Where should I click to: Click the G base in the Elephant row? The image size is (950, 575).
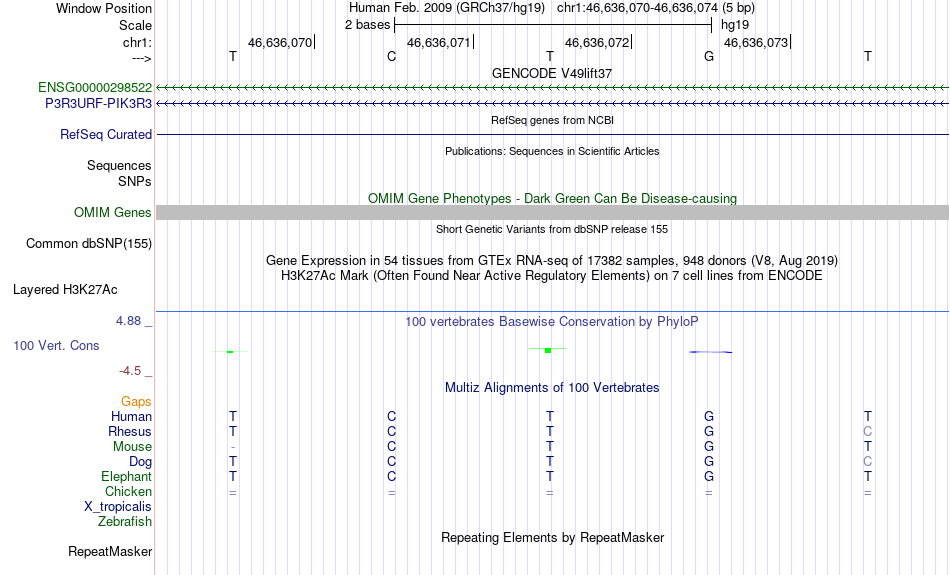pos(709,476)
